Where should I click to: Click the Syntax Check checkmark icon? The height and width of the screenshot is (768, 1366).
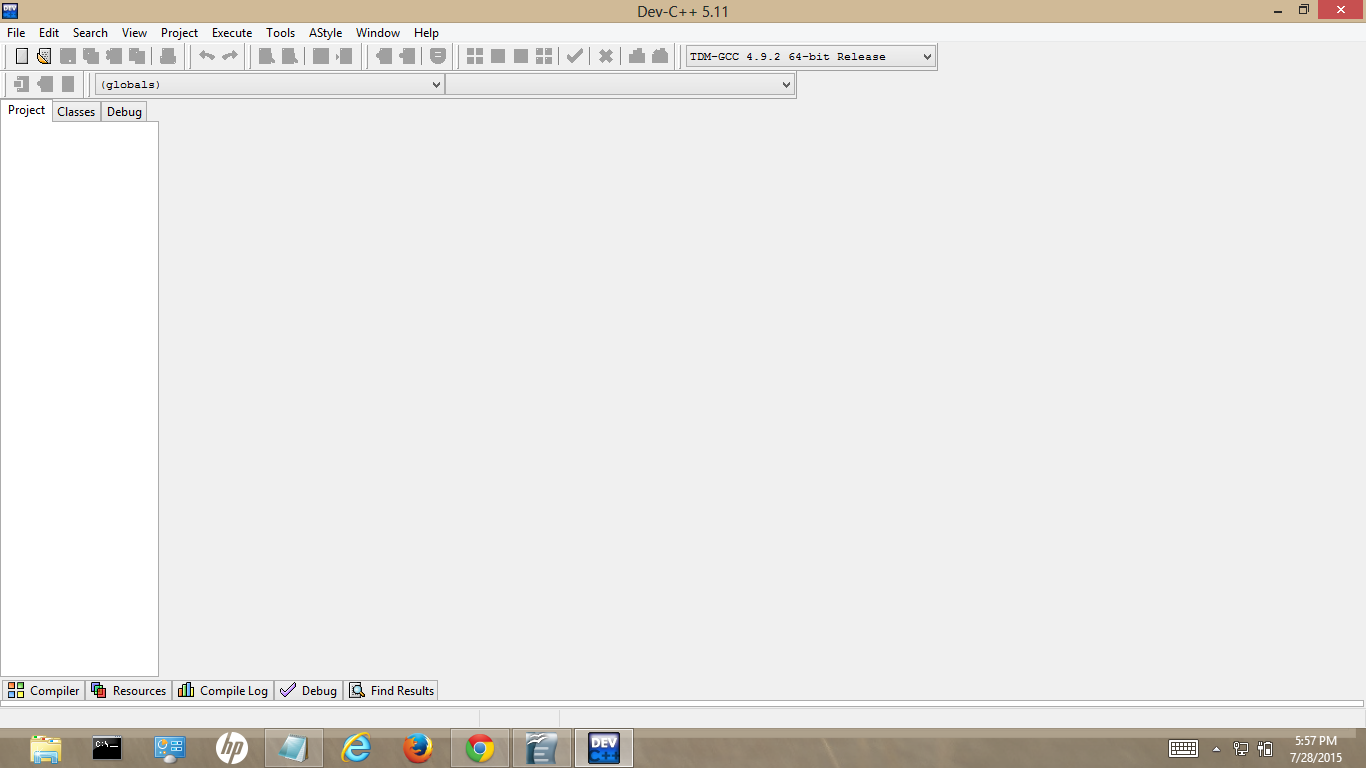click(x=574, y=56)
